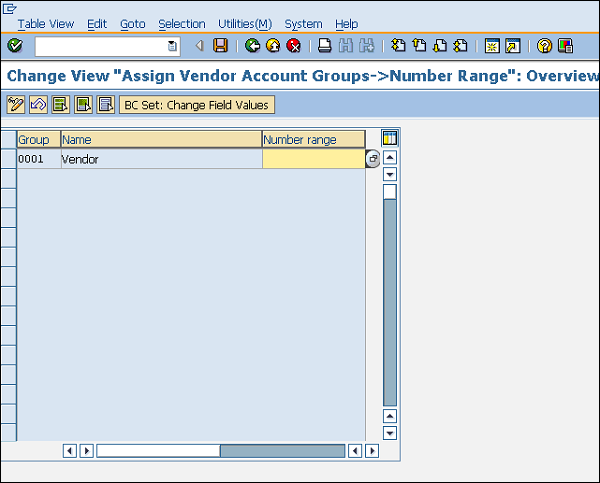Viewport: 600px width, 483px height.
Task: Open the command field history dropdown
Action: pos(173,46)
